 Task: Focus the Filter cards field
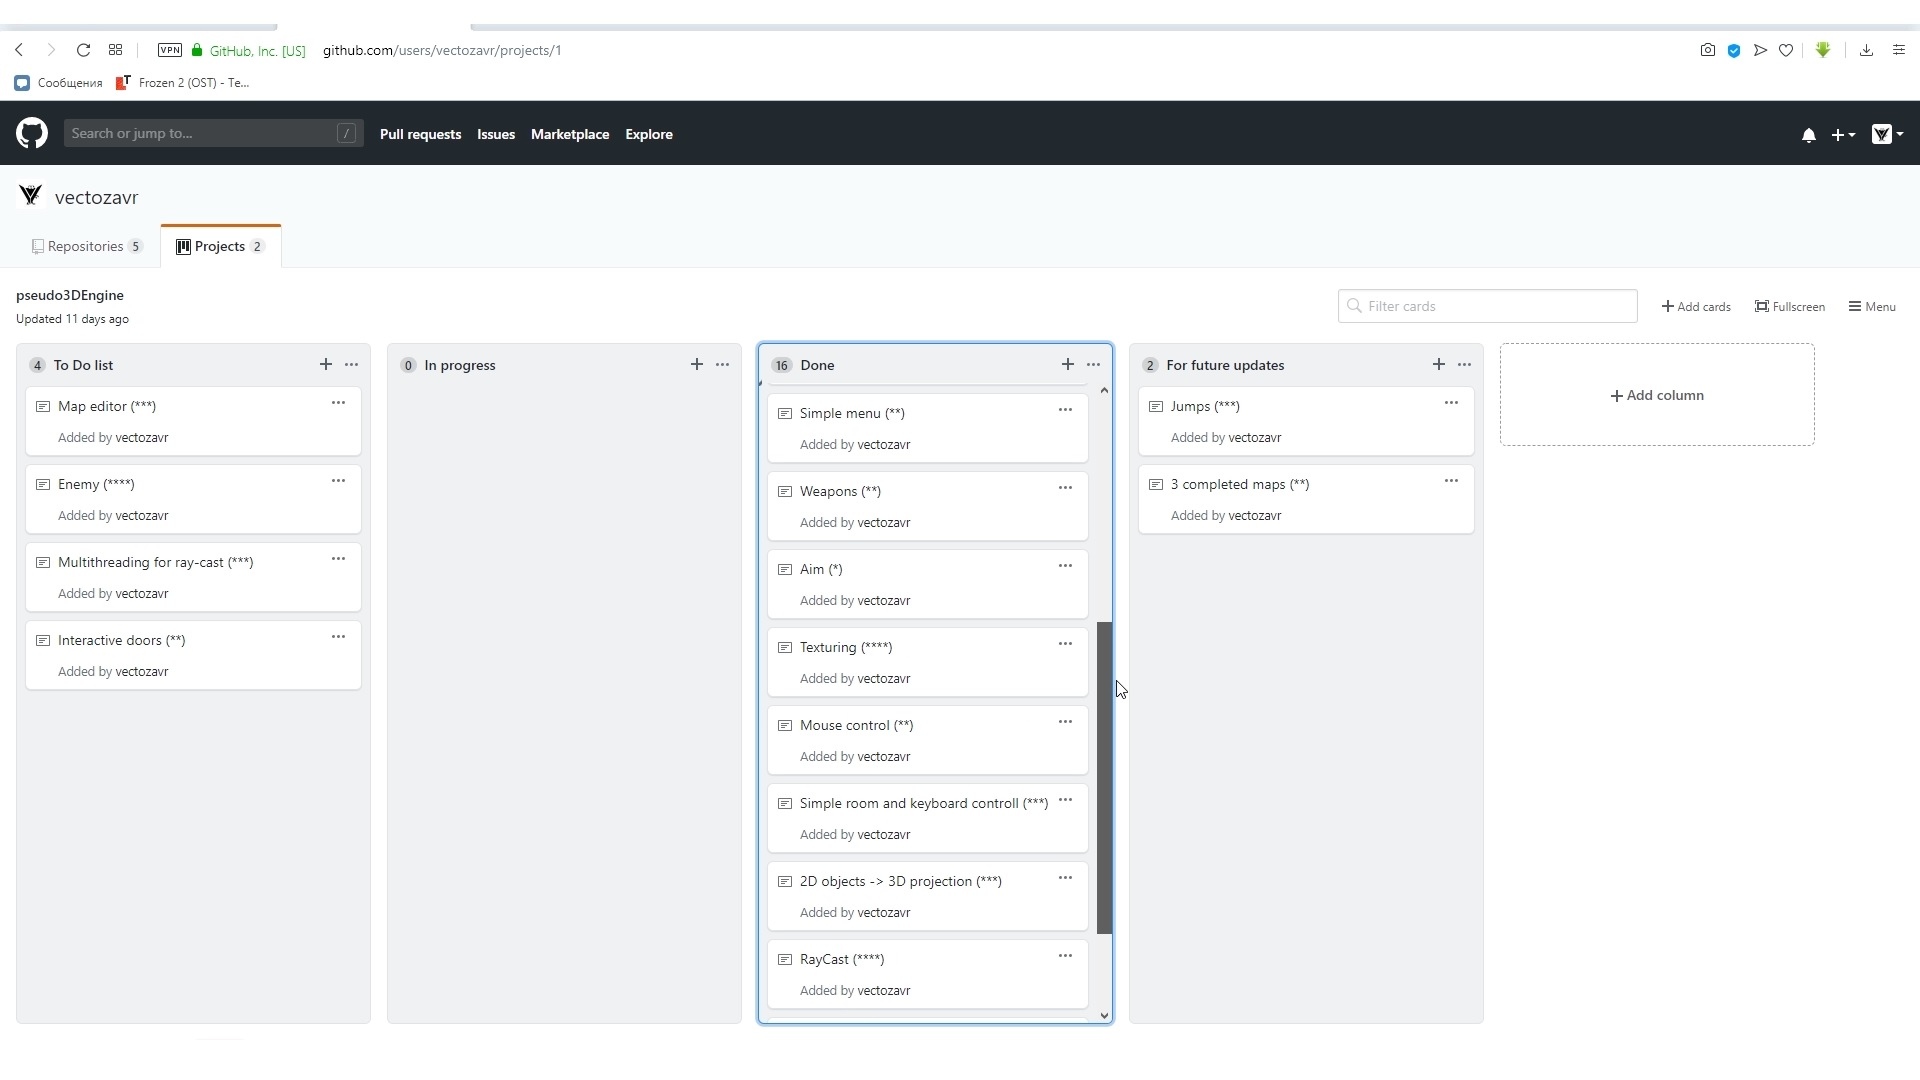(x=1488, y=306)
